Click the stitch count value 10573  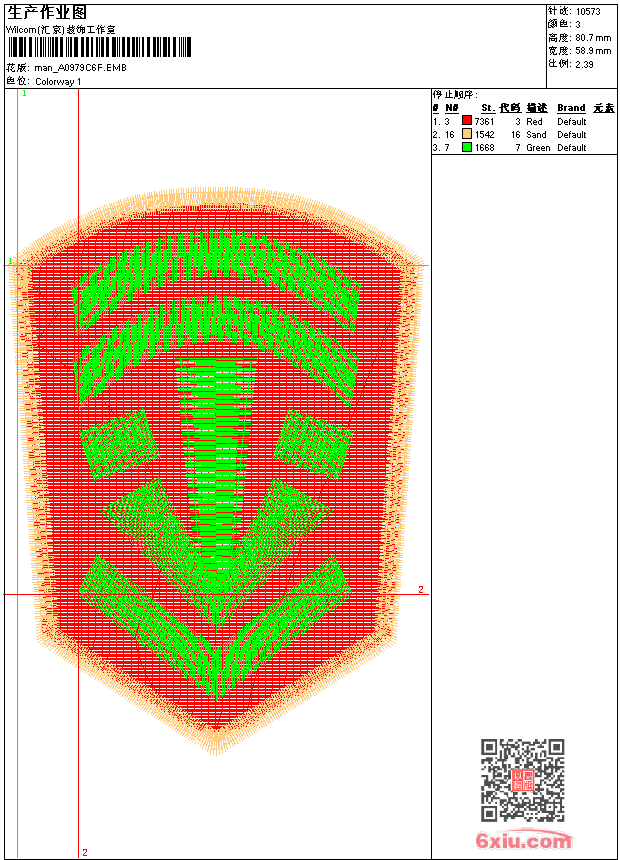click(588, 11)
